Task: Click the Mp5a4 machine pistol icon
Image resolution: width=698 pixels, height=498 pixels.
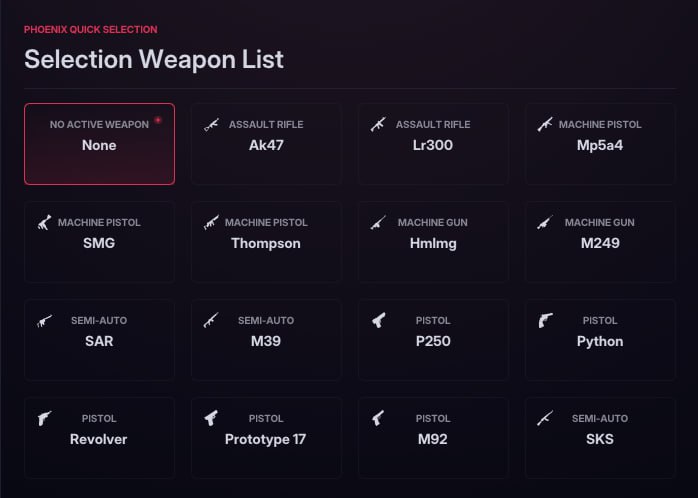Action: coord(545,125)
